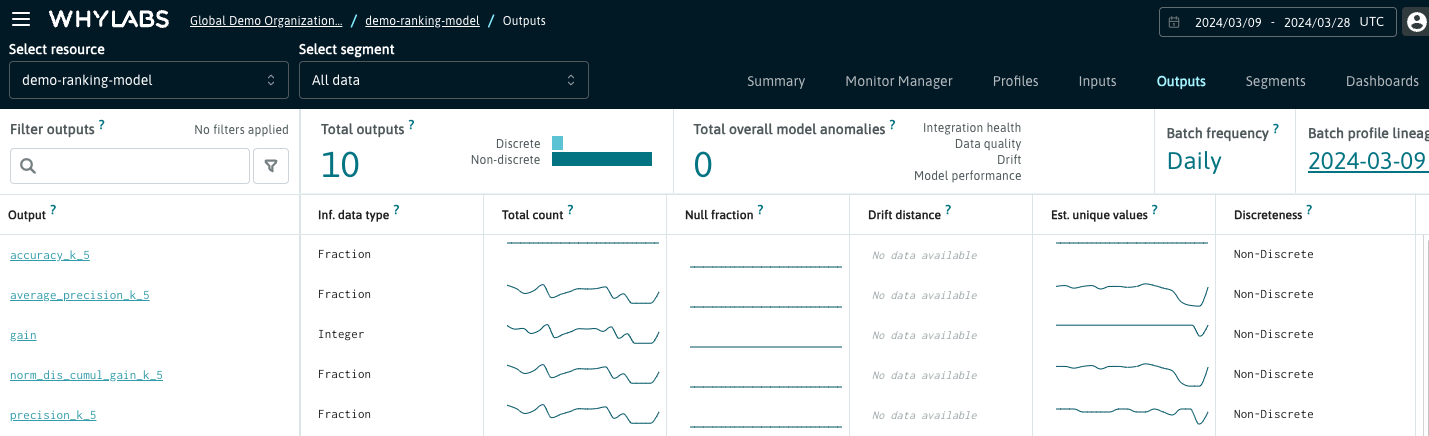Click the Data quality label

point(988,143)
